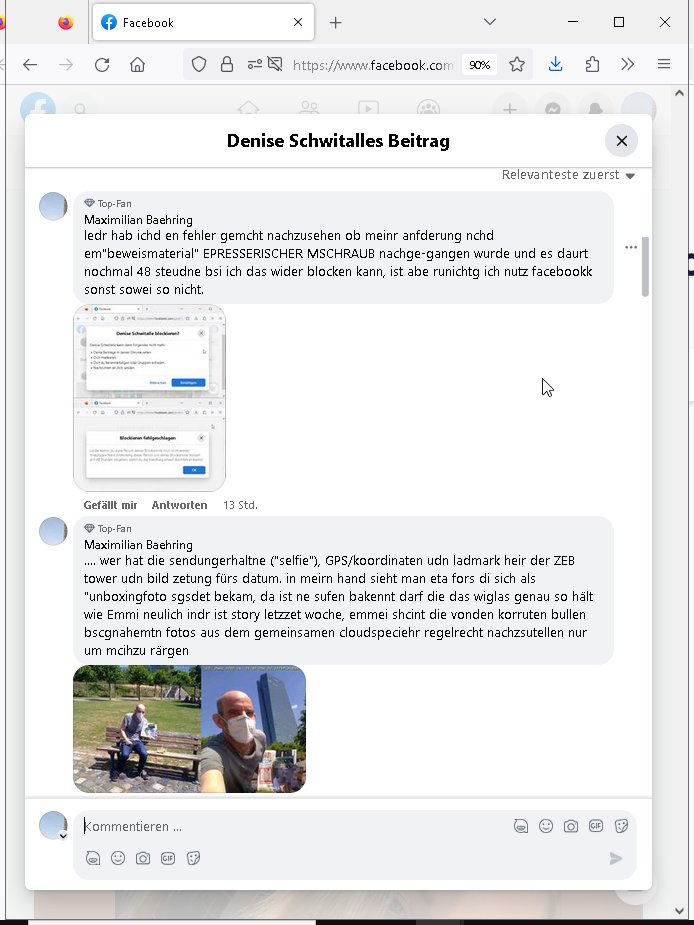Open the park bench and selfie photo
694x925 pixels.
point(189,729)
